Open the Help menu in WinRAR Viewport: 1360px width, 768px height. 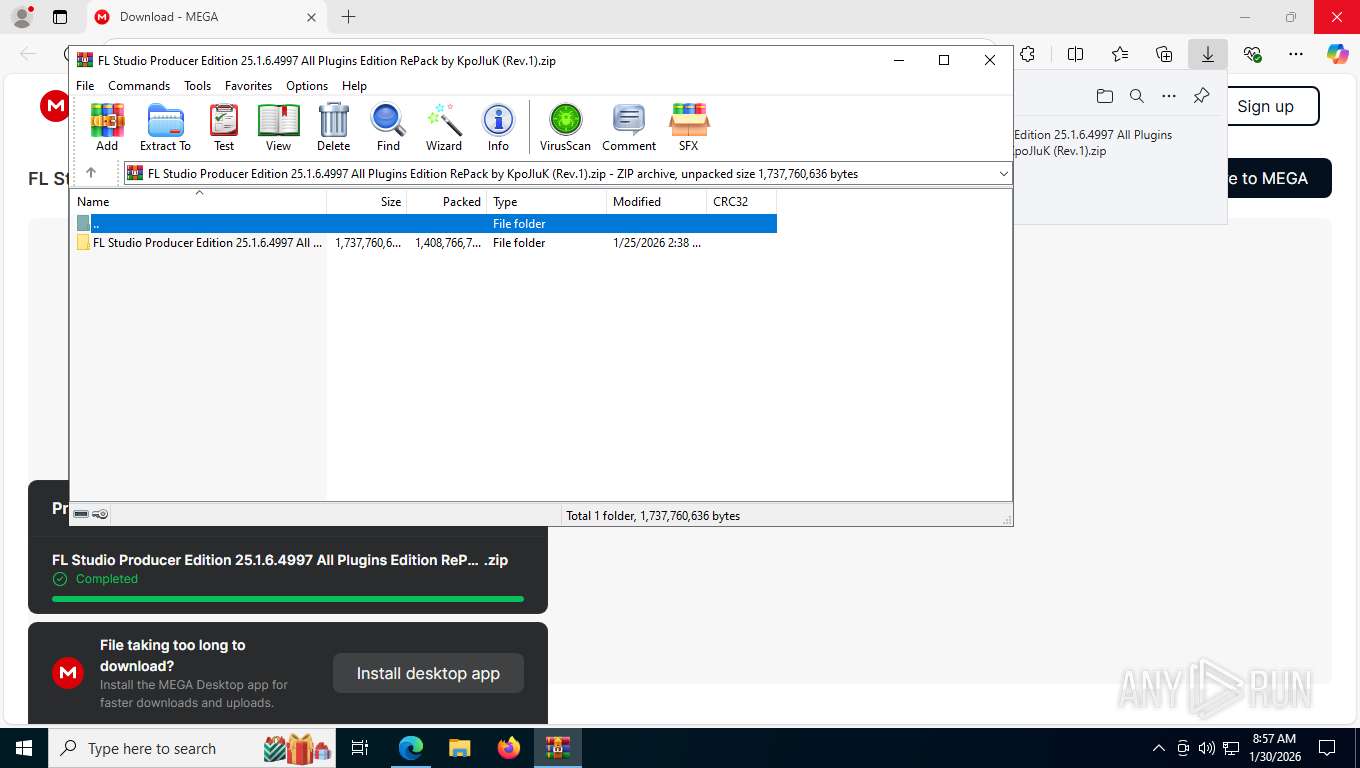point(354,86)
